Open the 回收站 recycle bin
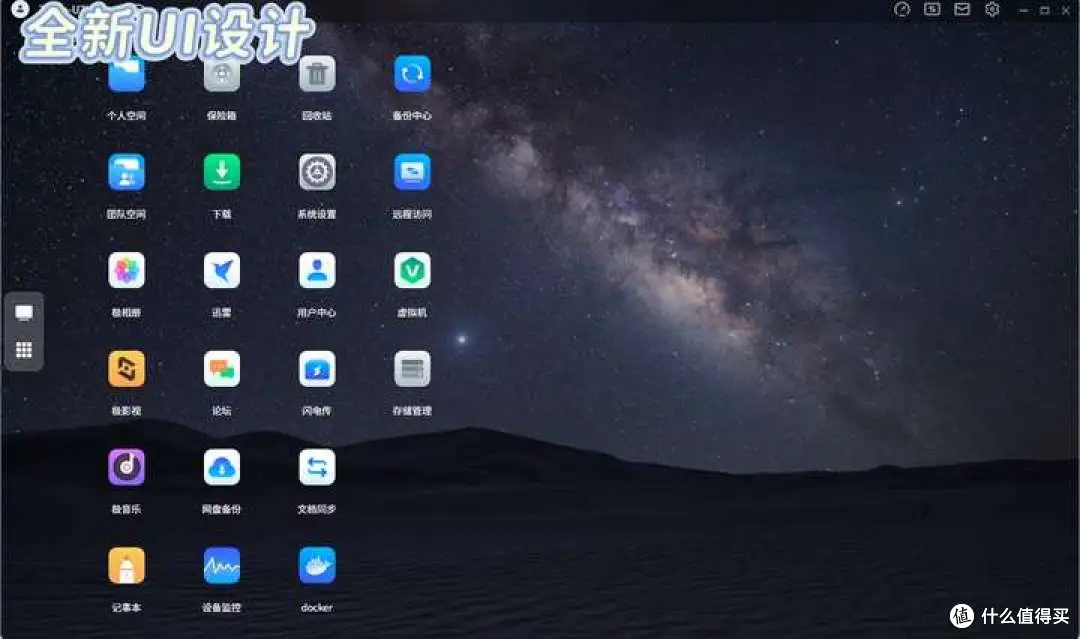Image resolution: width=1080 pixels, height=639 pixels. tap(317, 74)
